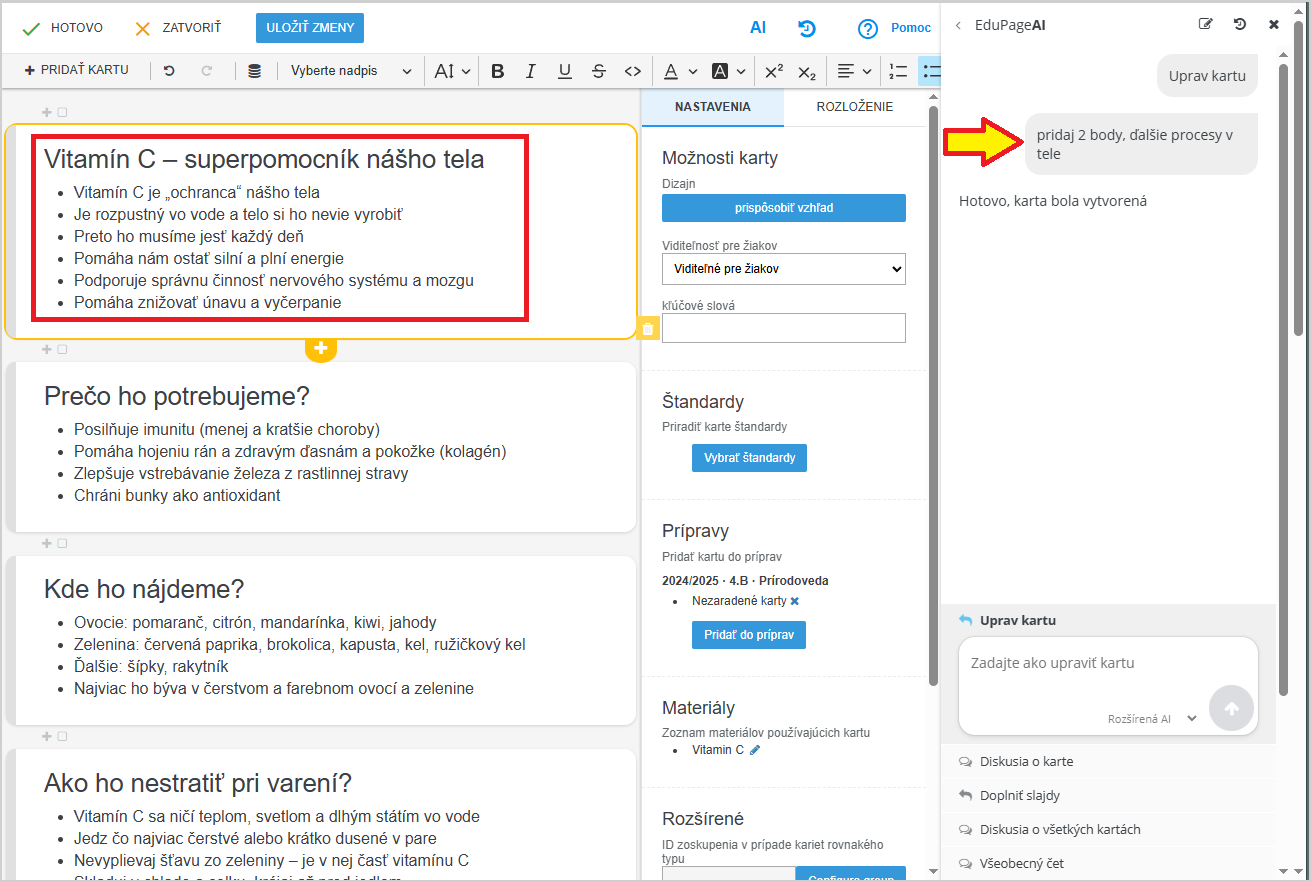Open the 'Vyberte nadpis' heading dropdown
The image size is (1311, 882).
[351, 71]
